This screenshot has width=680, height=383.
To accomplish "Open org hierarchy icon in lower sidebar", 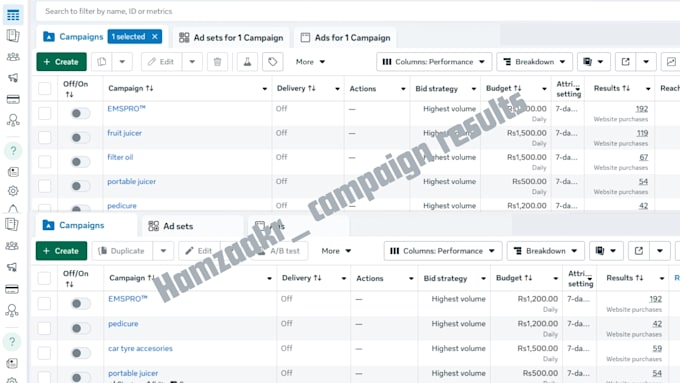I will click(12, 311).
